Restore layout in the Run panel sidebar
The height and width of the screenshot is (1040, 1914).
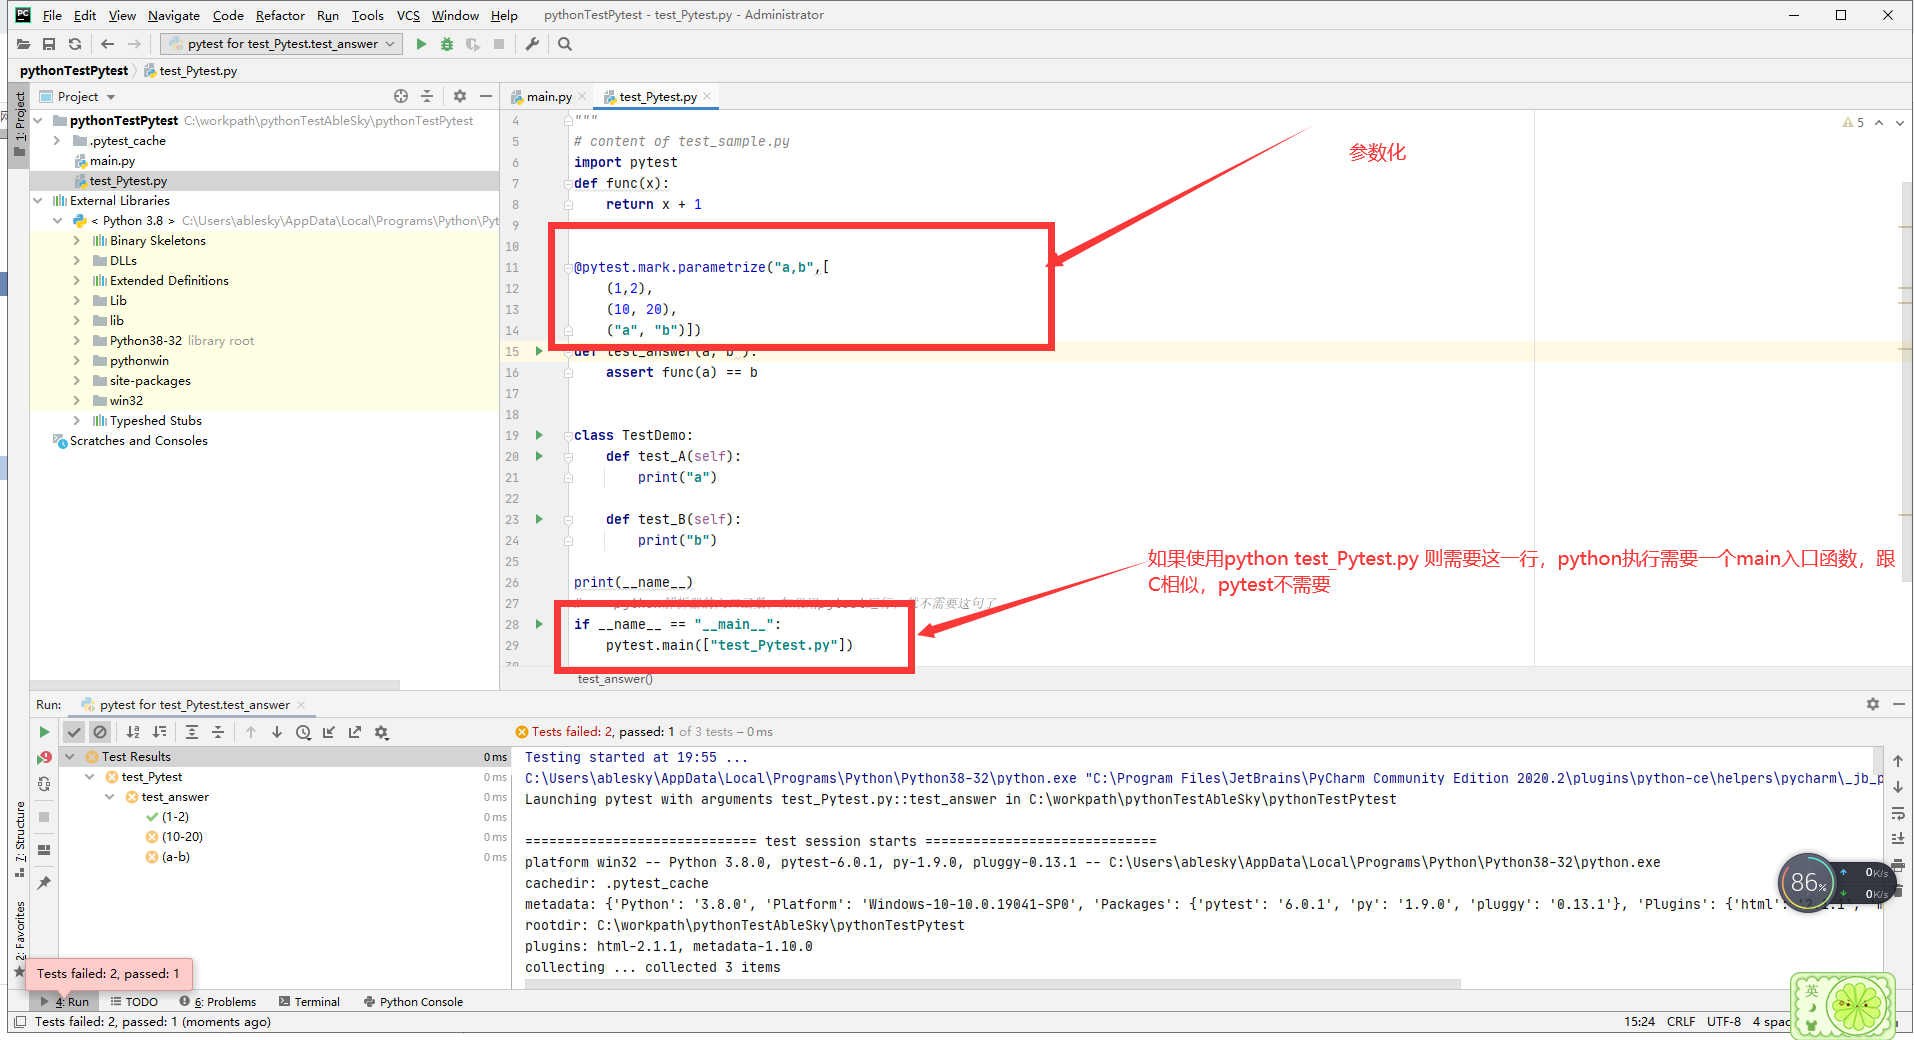[x=44, y=850]
